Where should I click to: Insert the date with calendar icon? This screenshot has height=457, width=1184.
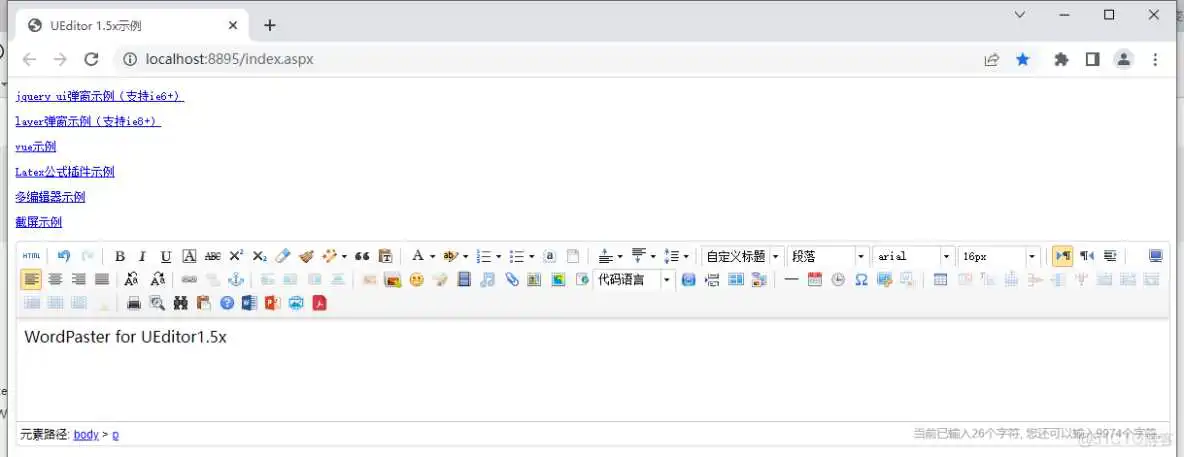click(x=814, y=279)
